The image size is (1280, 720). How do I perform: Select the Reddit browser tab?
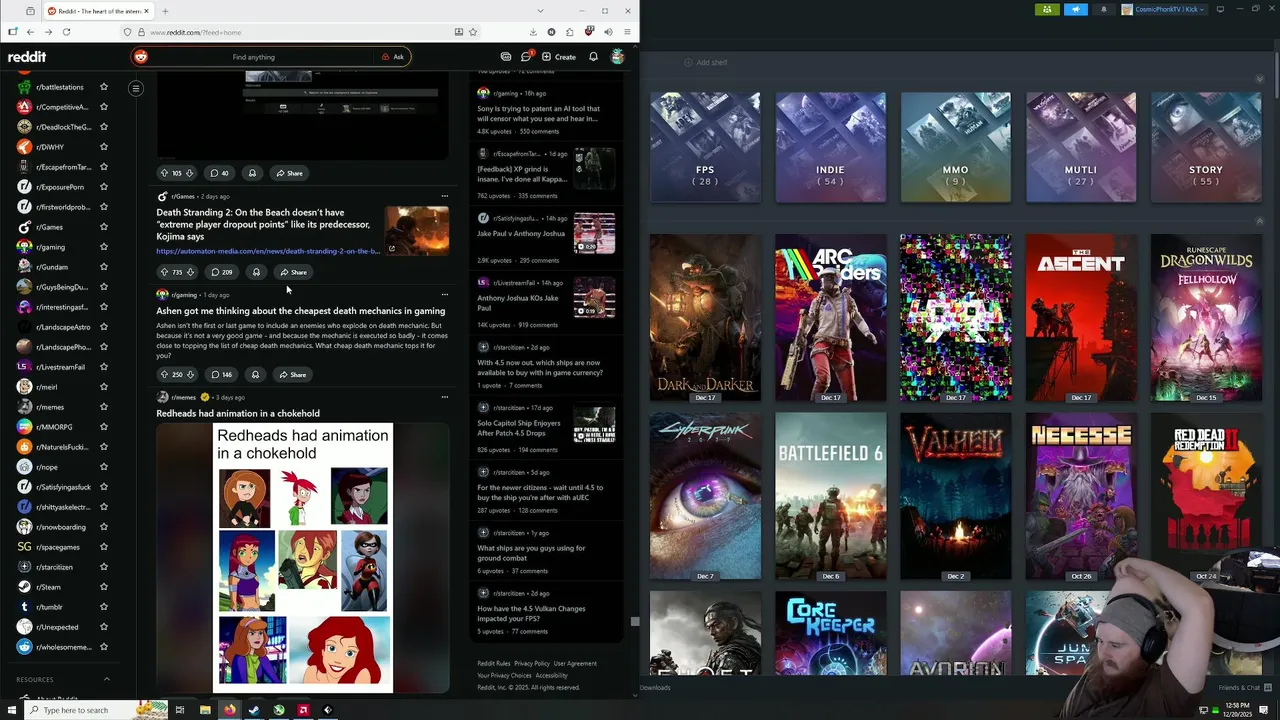pyautogui.click(x=97, y=11)
